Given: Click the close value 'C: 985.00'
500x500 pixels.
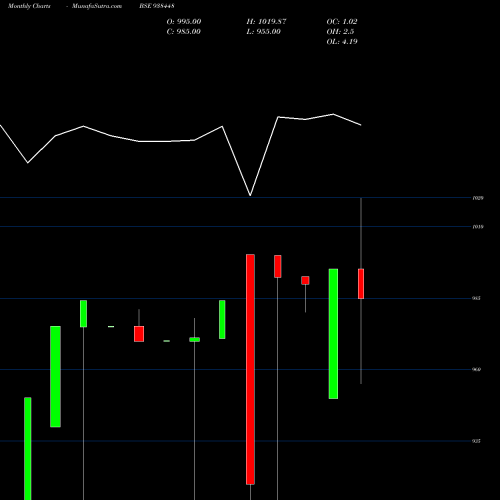Looking at the screenshot, I should pyautogui.click(x=184, y=32).
